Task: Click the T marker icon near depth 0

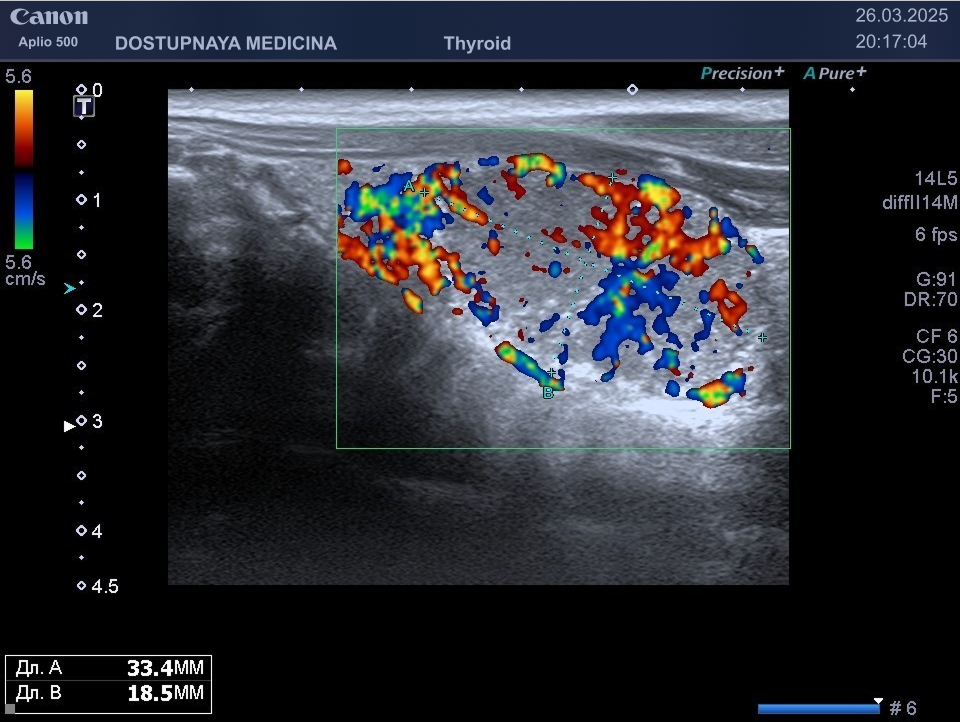Action: point(86,107)
